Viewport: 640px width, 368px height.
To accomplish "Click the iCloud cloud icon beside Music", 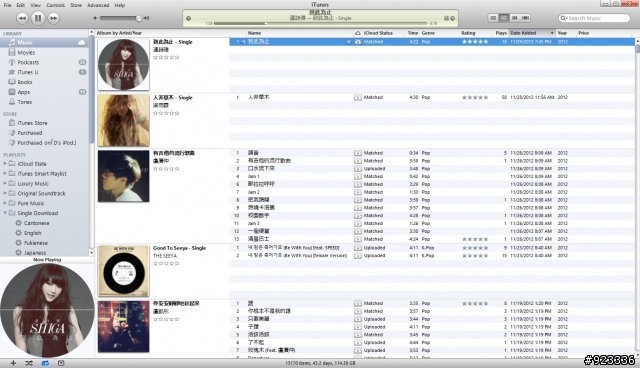I will click(x=82, y=42).
